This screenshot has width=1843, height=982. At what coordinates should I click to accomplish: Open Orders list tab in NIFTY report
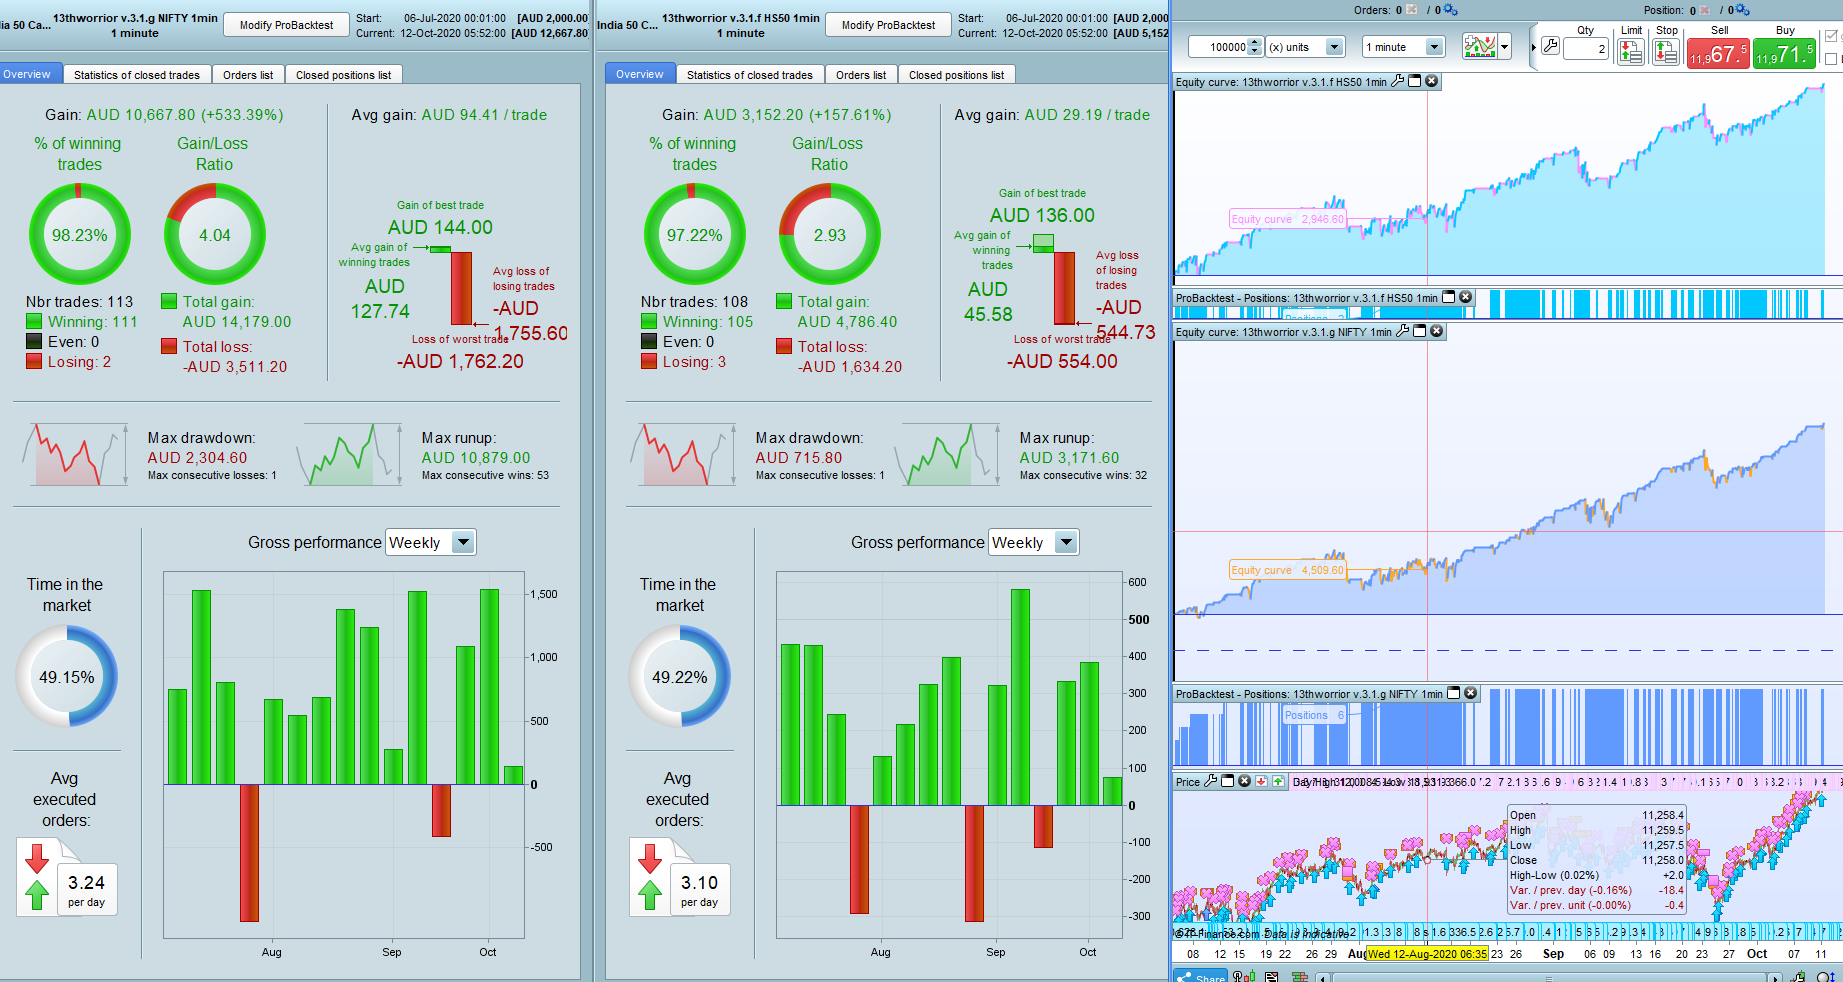coord(248,75)
